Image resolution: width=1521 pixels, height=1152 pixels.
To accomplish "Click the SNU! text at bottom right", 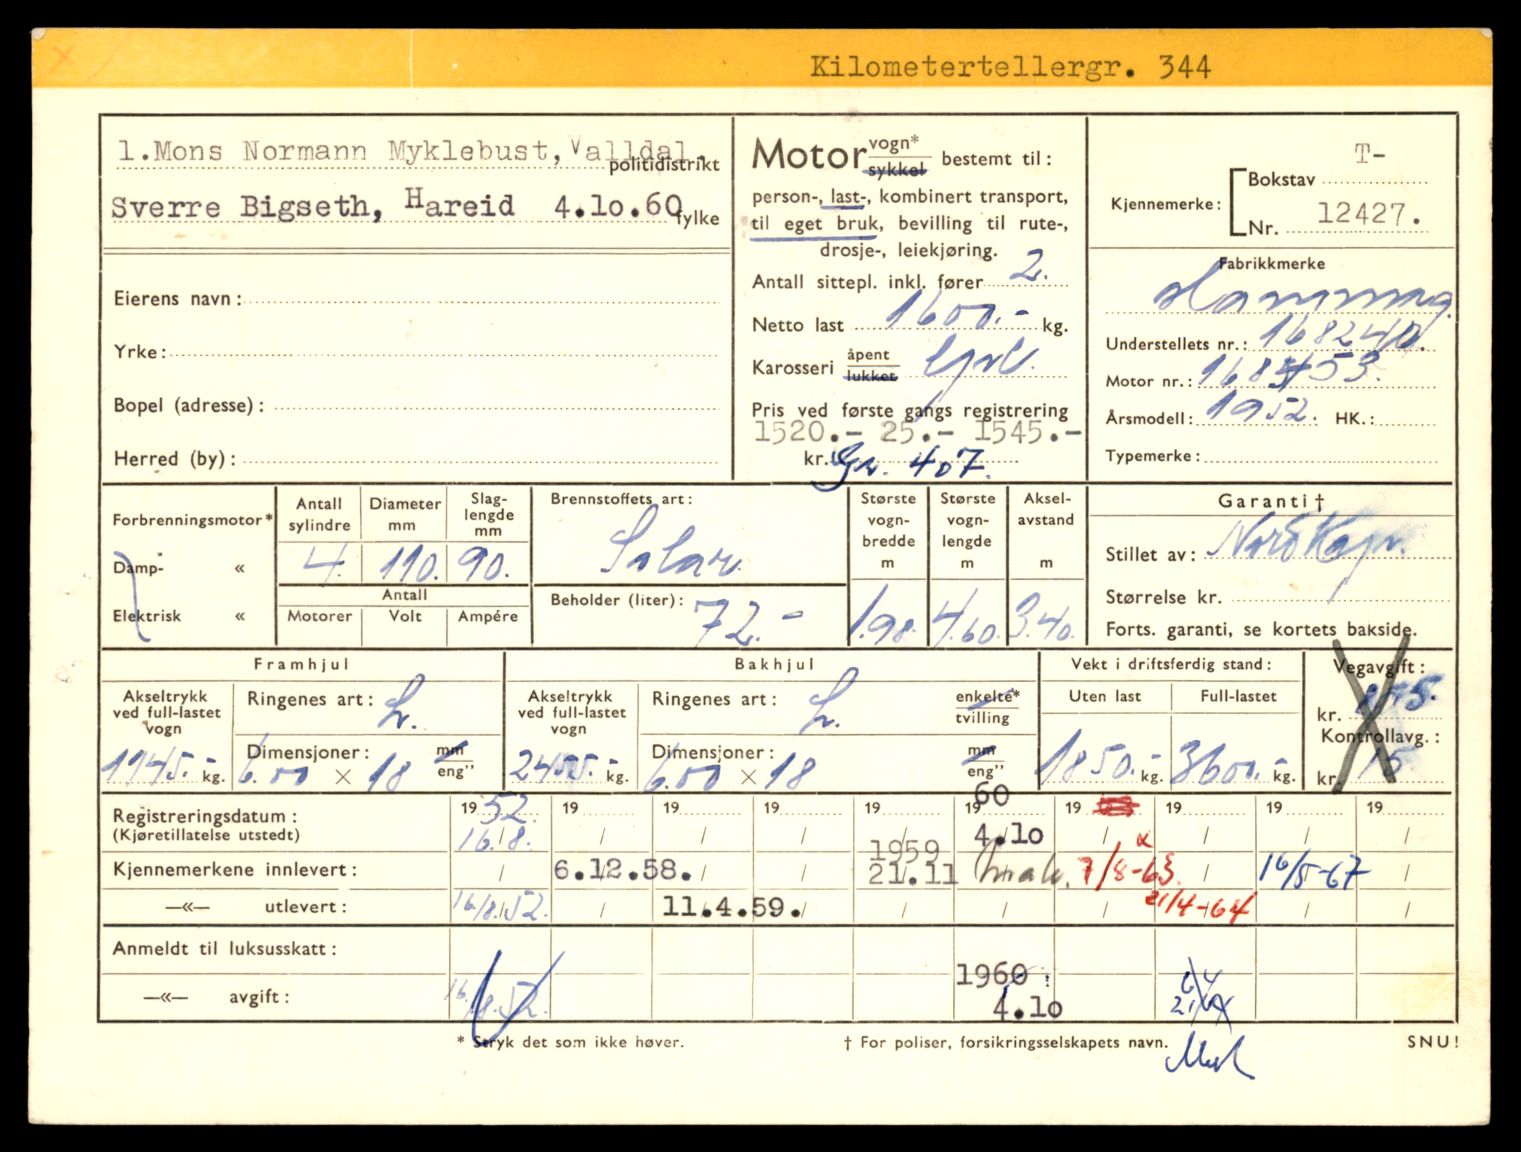I will point(1432,1041).
